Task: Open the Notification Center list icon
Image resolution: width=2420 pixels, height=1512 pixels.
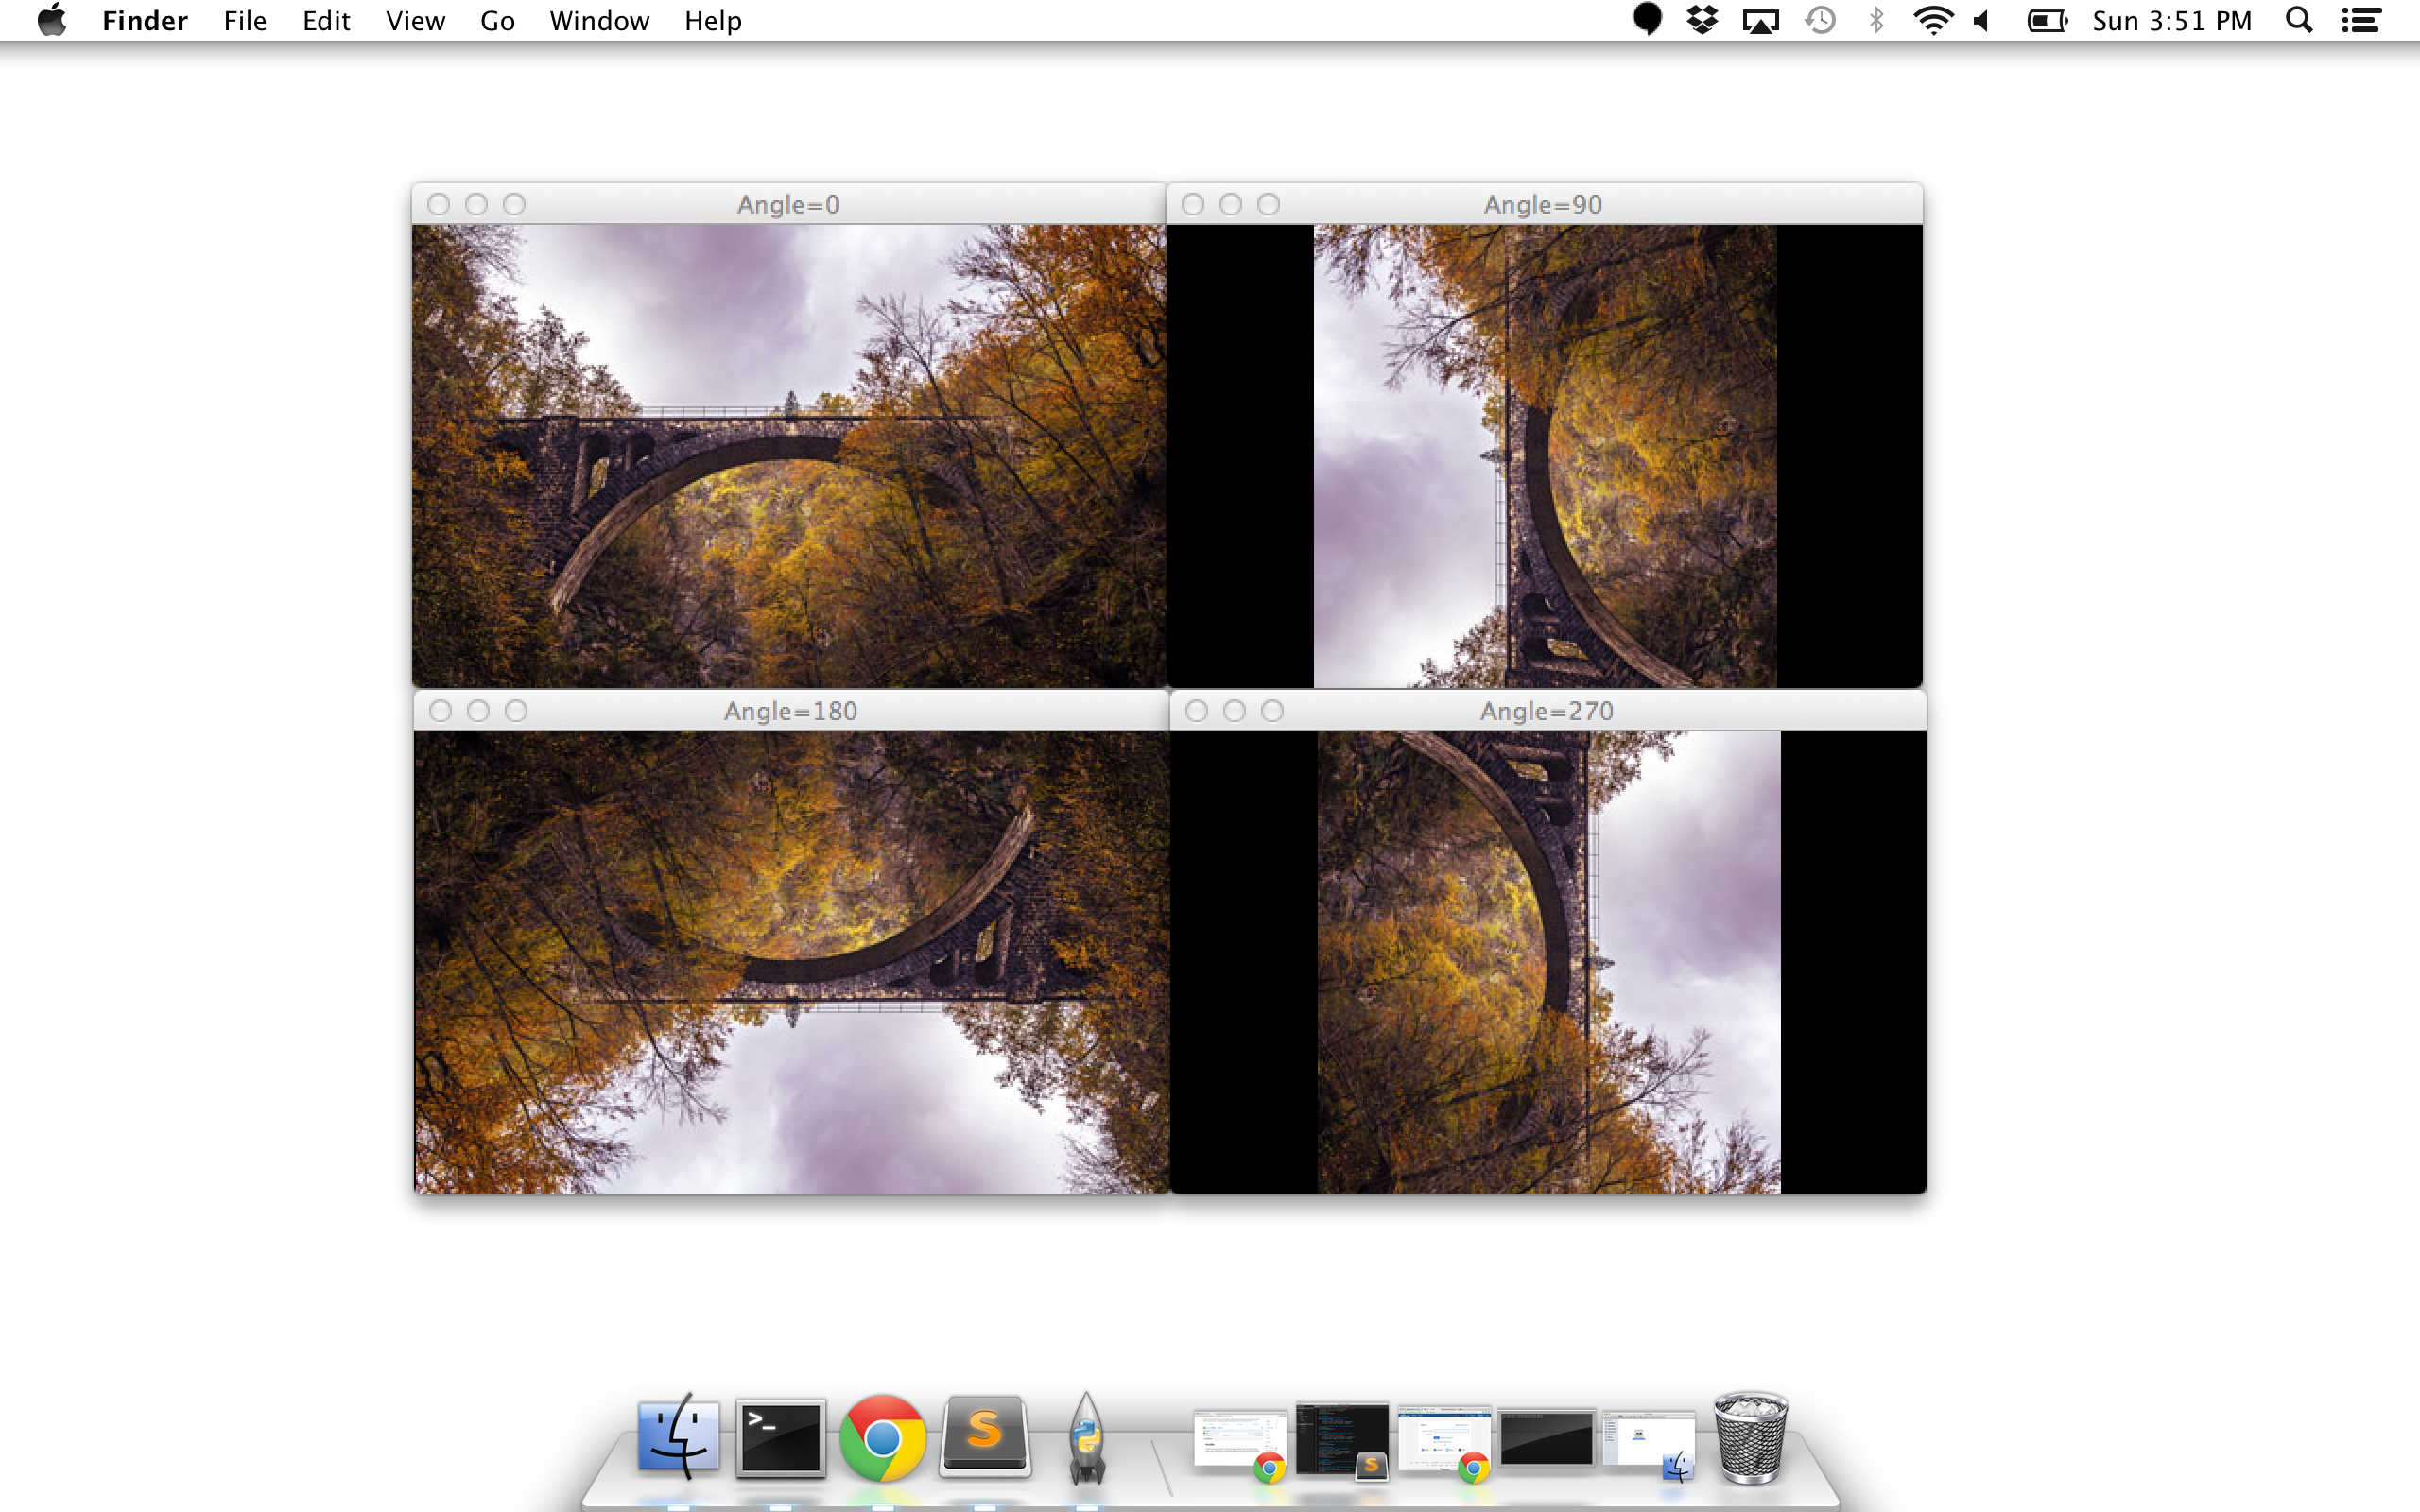Action: (2361, 20)
